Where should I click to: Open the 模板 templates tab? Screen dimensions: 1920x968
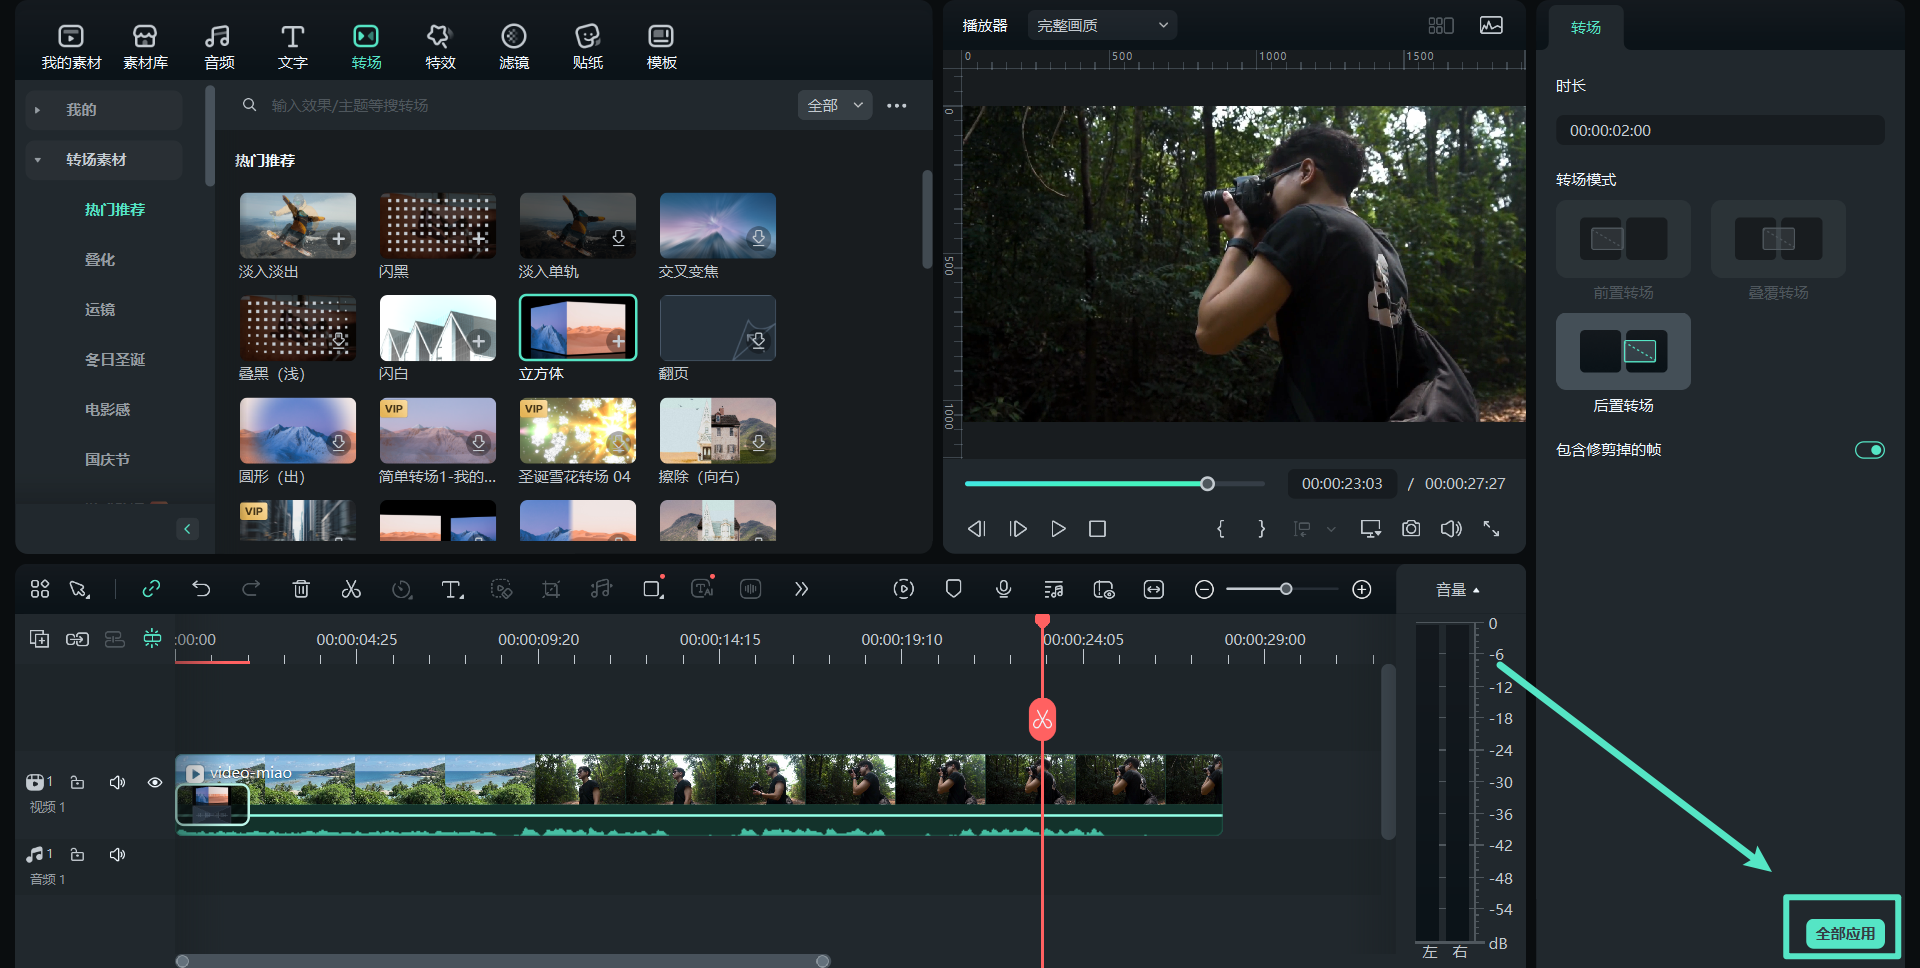point(662,47)
